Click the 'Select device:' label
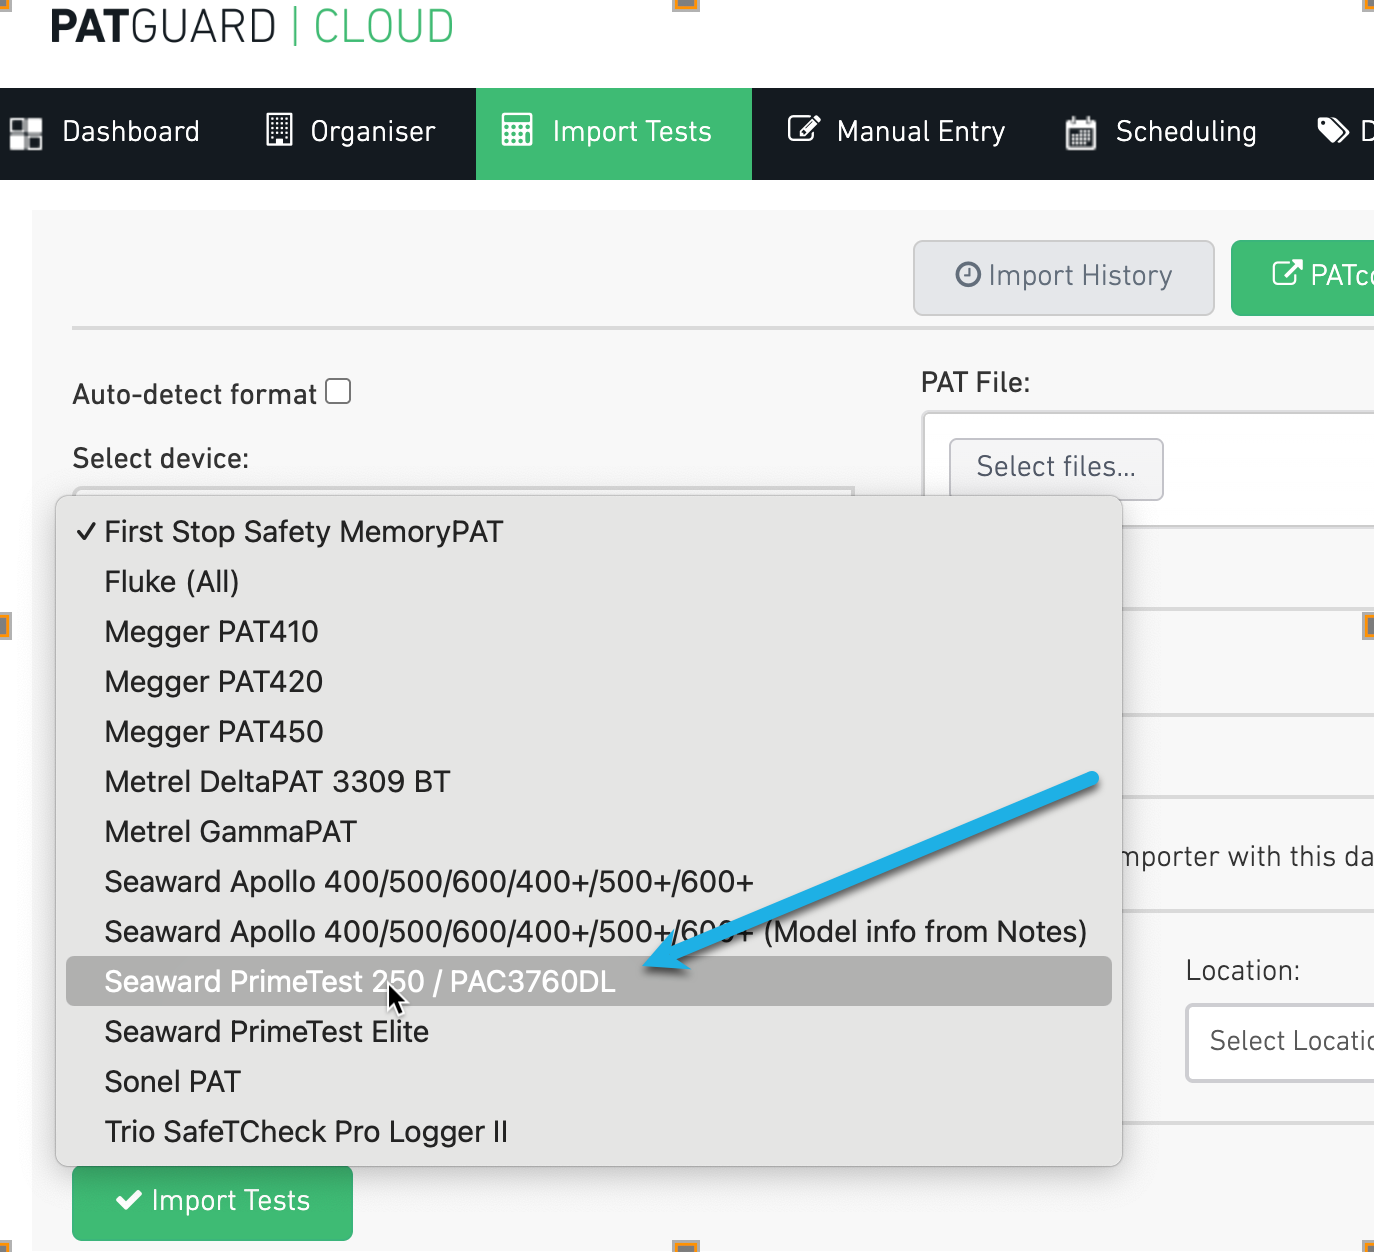Image resolution: width=1374 pixels, height=1252 pixels. pos(161,458)
